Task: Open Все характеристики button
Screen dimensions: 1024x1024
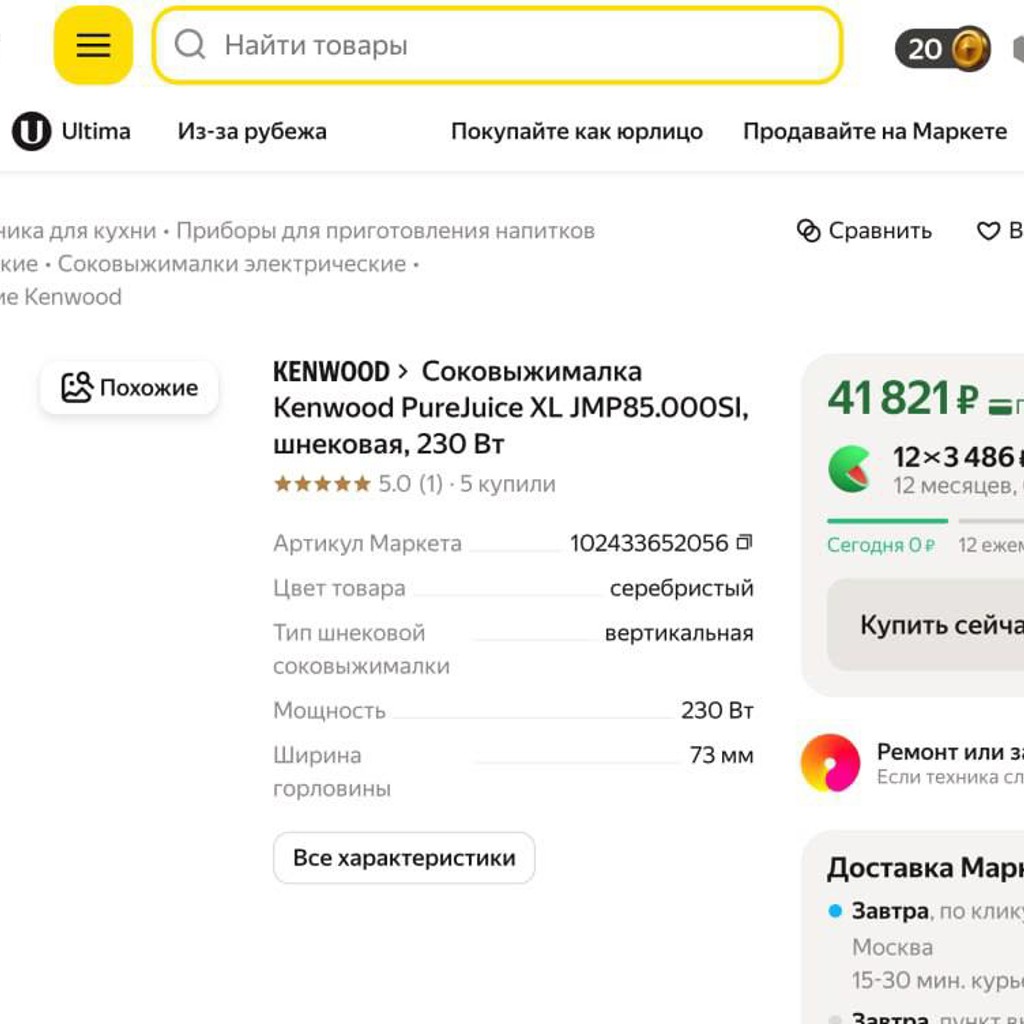Action: (404, 857)
